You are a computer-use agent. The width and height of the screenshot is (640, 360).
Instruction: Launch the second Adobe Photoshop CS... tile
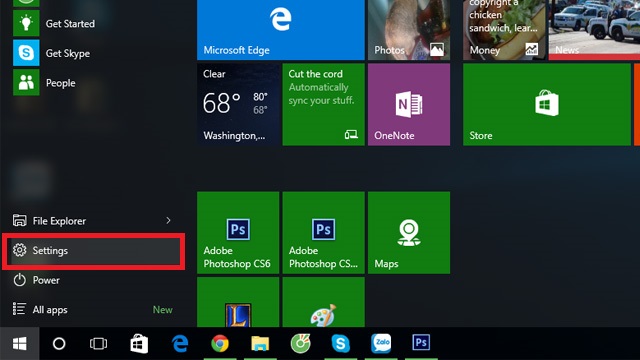323,233
